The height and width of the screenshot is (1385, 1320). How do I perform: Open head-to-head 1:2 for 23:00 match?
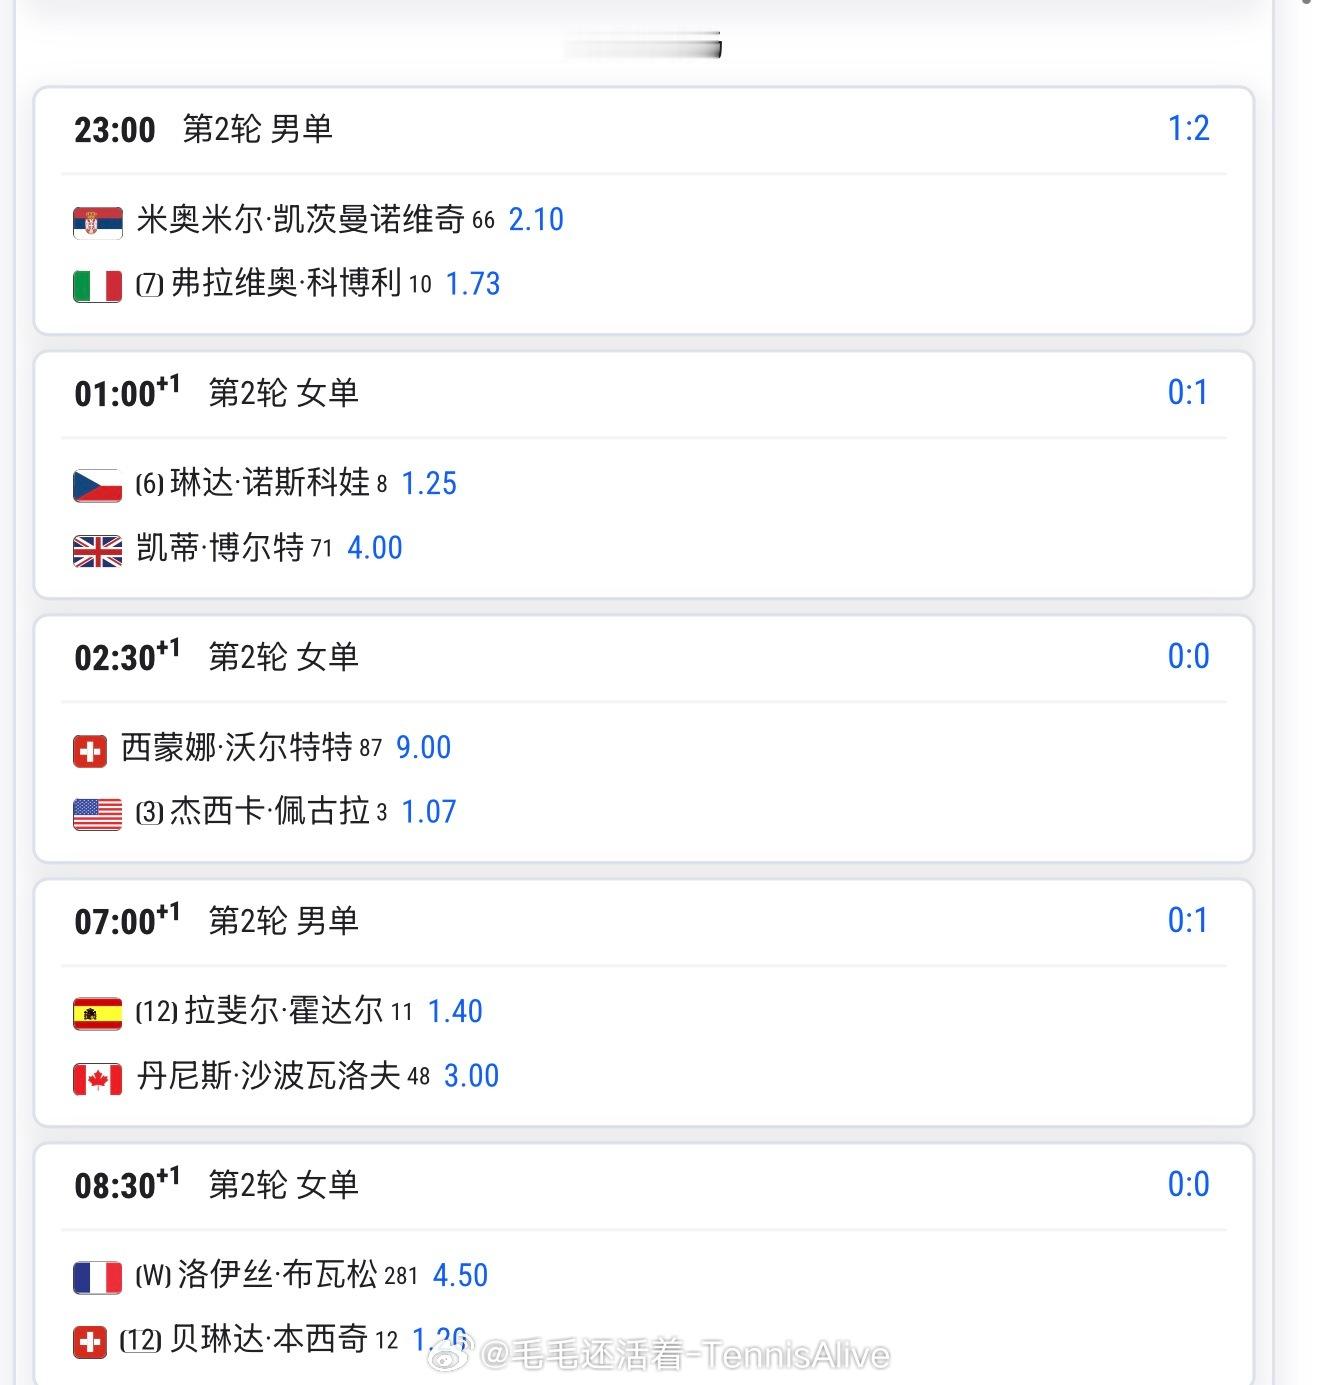pyautogui.click(x=1189, y=128)
